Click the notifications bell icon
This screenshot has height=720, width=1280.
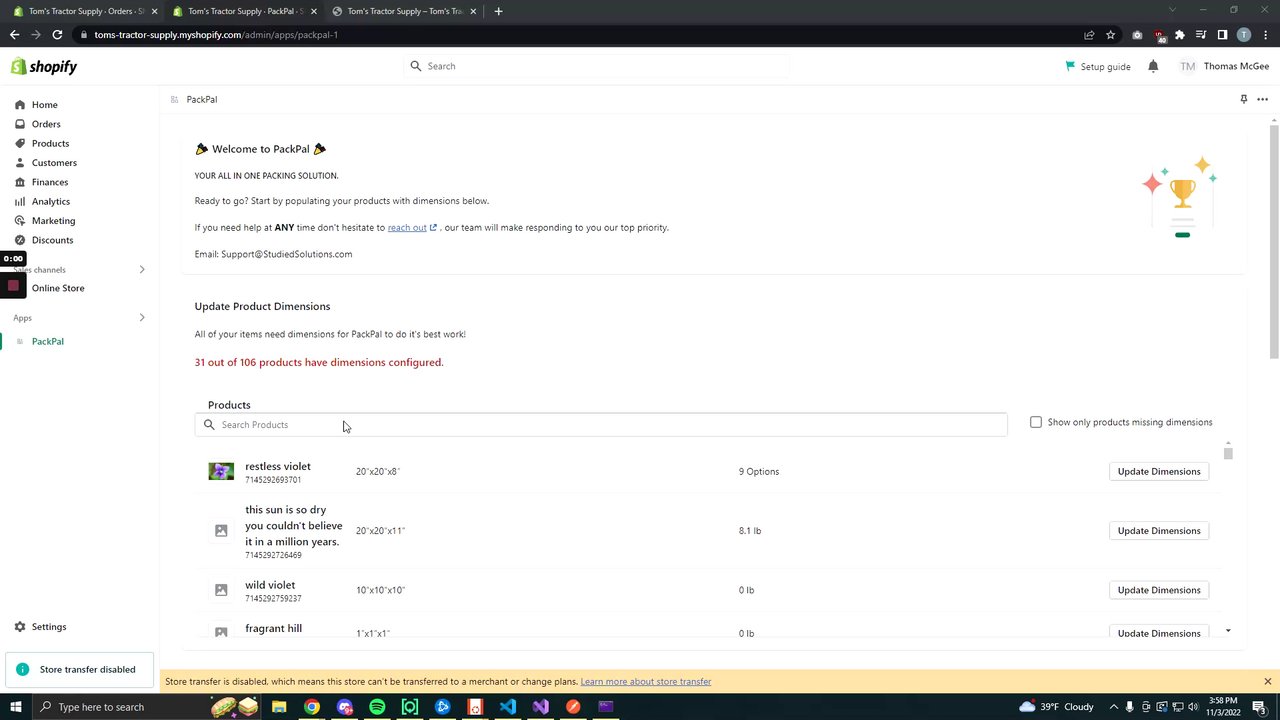pos(1153,66)
